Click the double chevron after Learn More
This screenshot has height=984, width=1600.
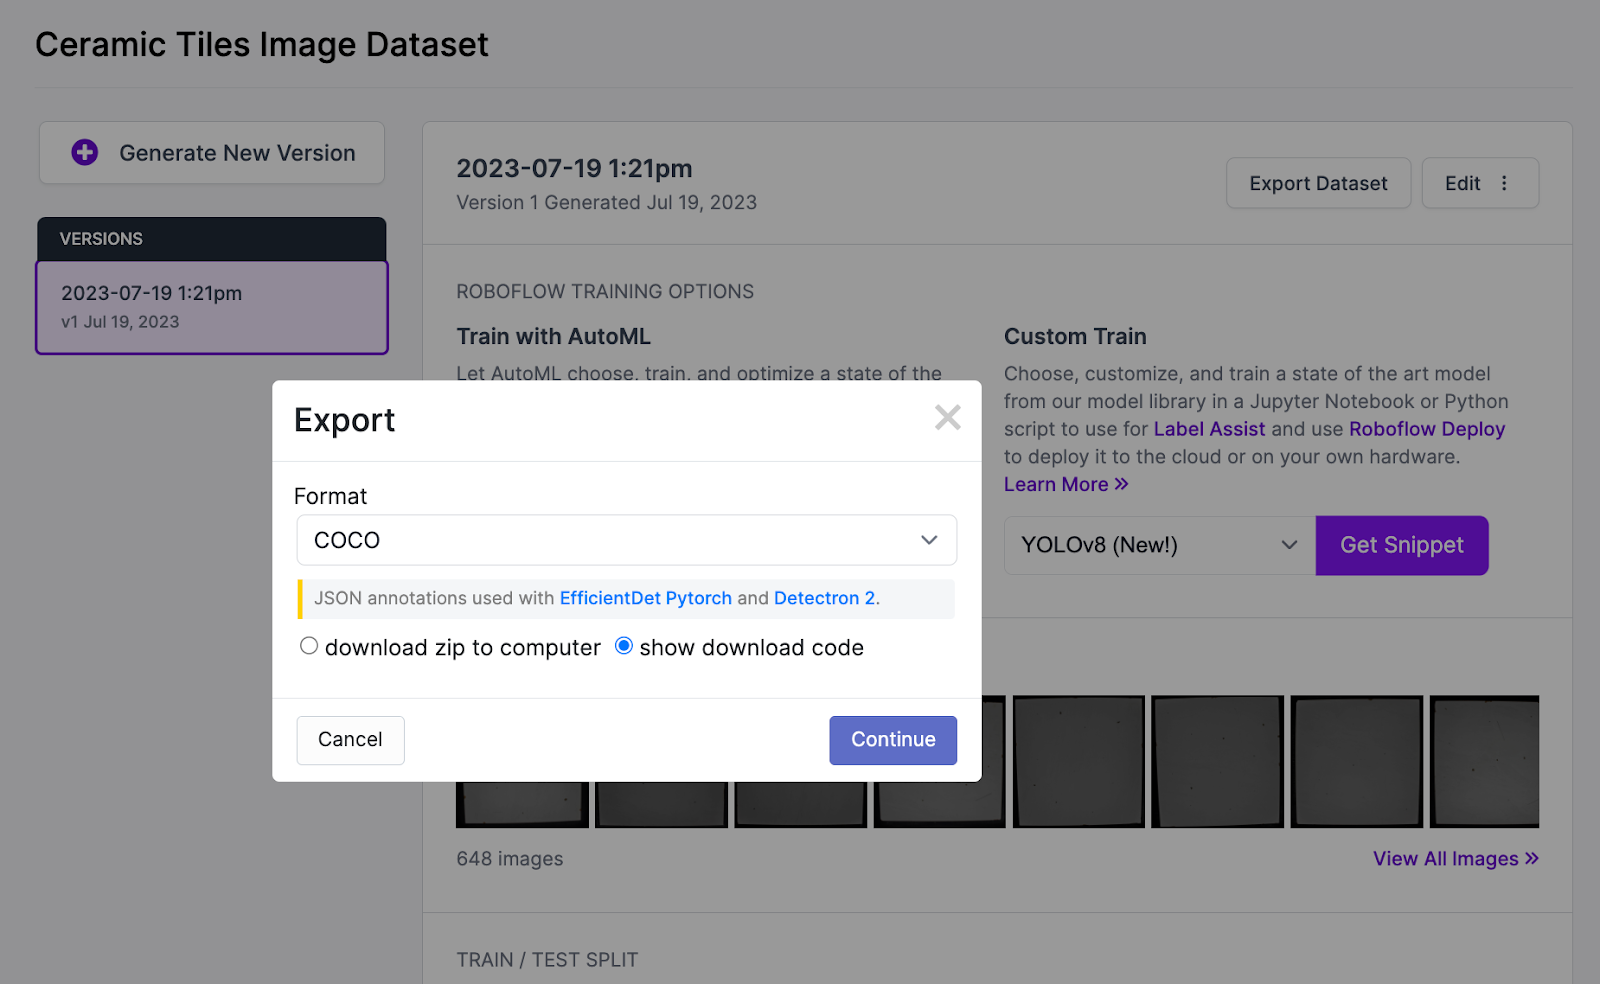pos(1122,484)
